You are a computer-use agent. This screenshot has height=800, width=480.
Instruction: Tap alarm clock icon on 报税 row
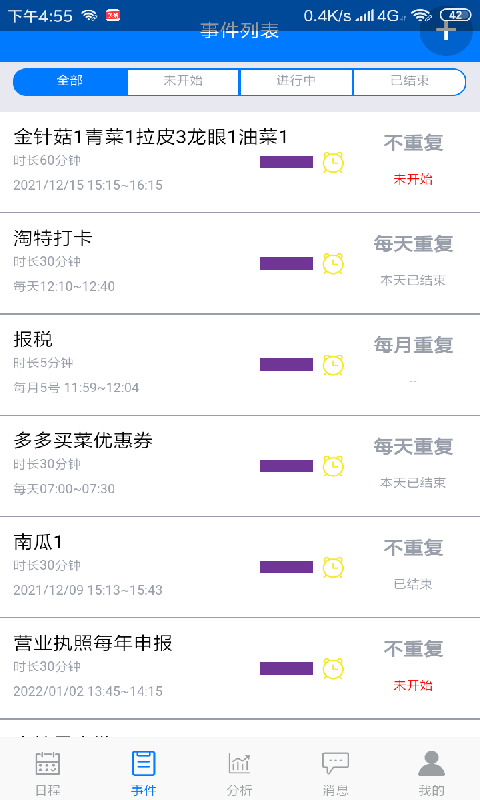pyautogui.click(x=333, y=365)
